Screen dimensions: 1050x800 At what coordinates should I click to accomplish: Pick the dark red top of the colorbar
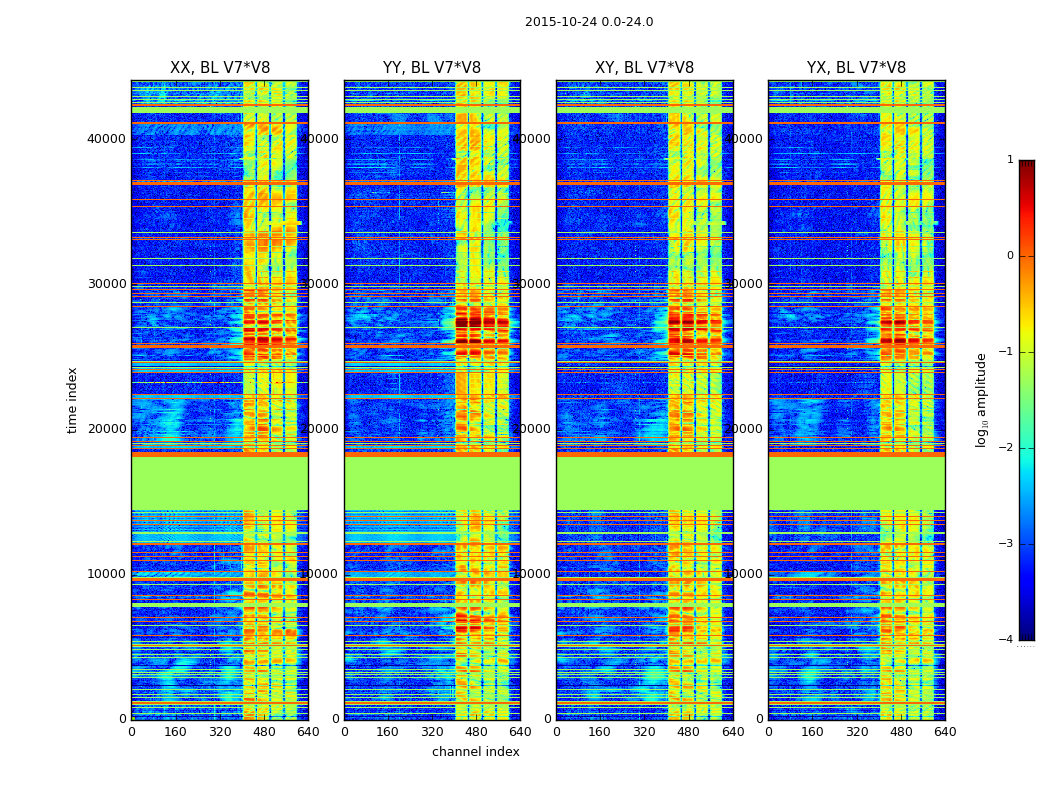tap(1026, 166)
